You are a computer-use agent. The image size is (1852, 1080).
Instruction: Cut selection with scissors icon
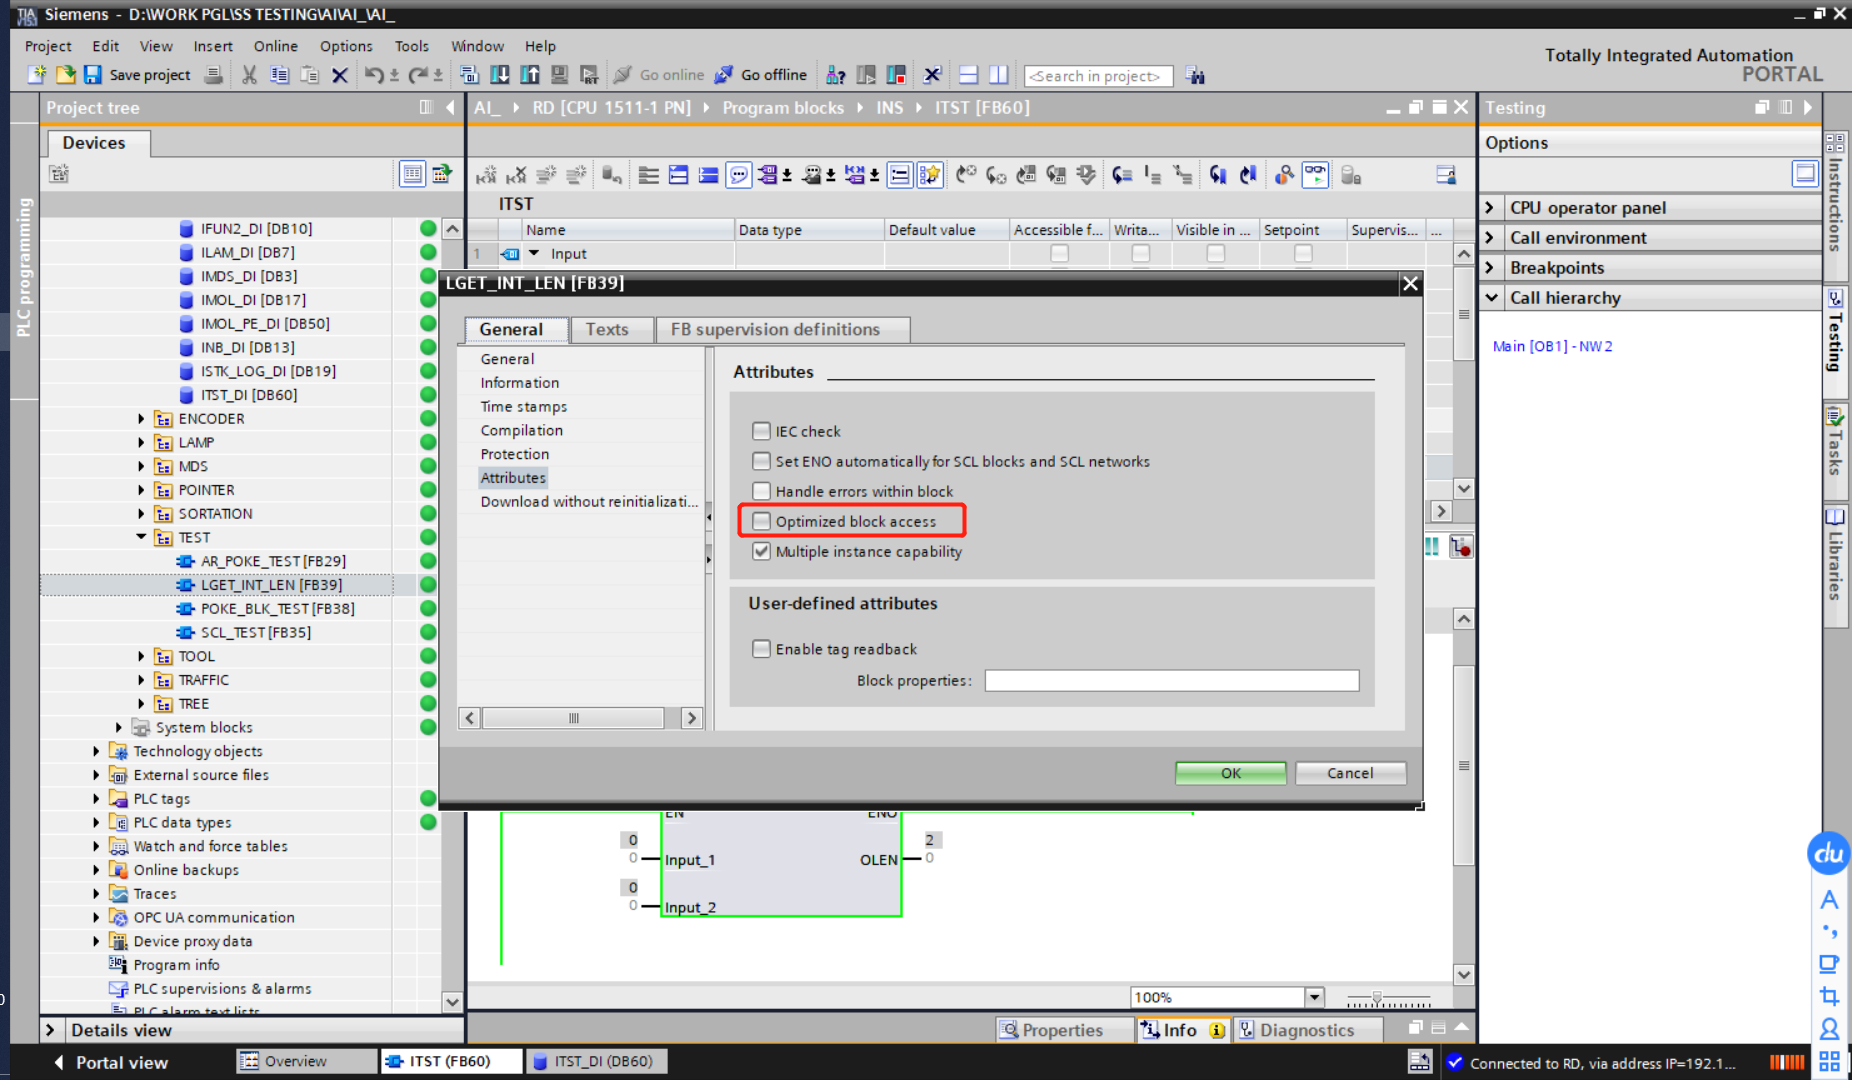tap(250, 75)
